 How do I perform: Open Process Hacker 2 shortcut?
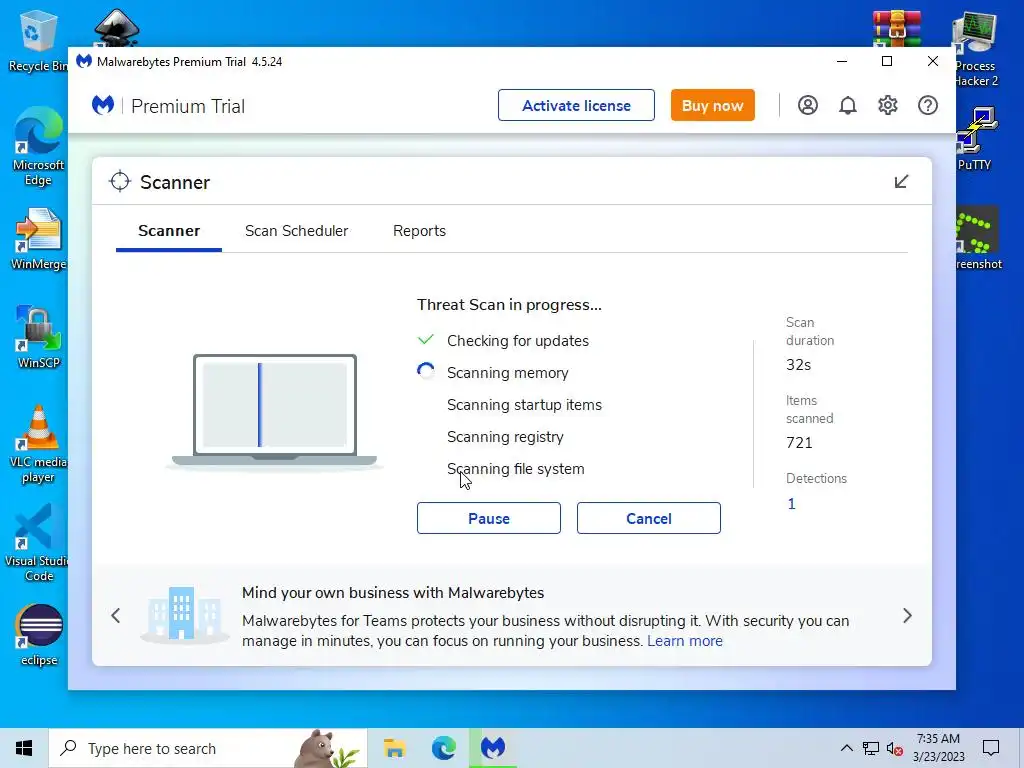click(x=976, y=50)
